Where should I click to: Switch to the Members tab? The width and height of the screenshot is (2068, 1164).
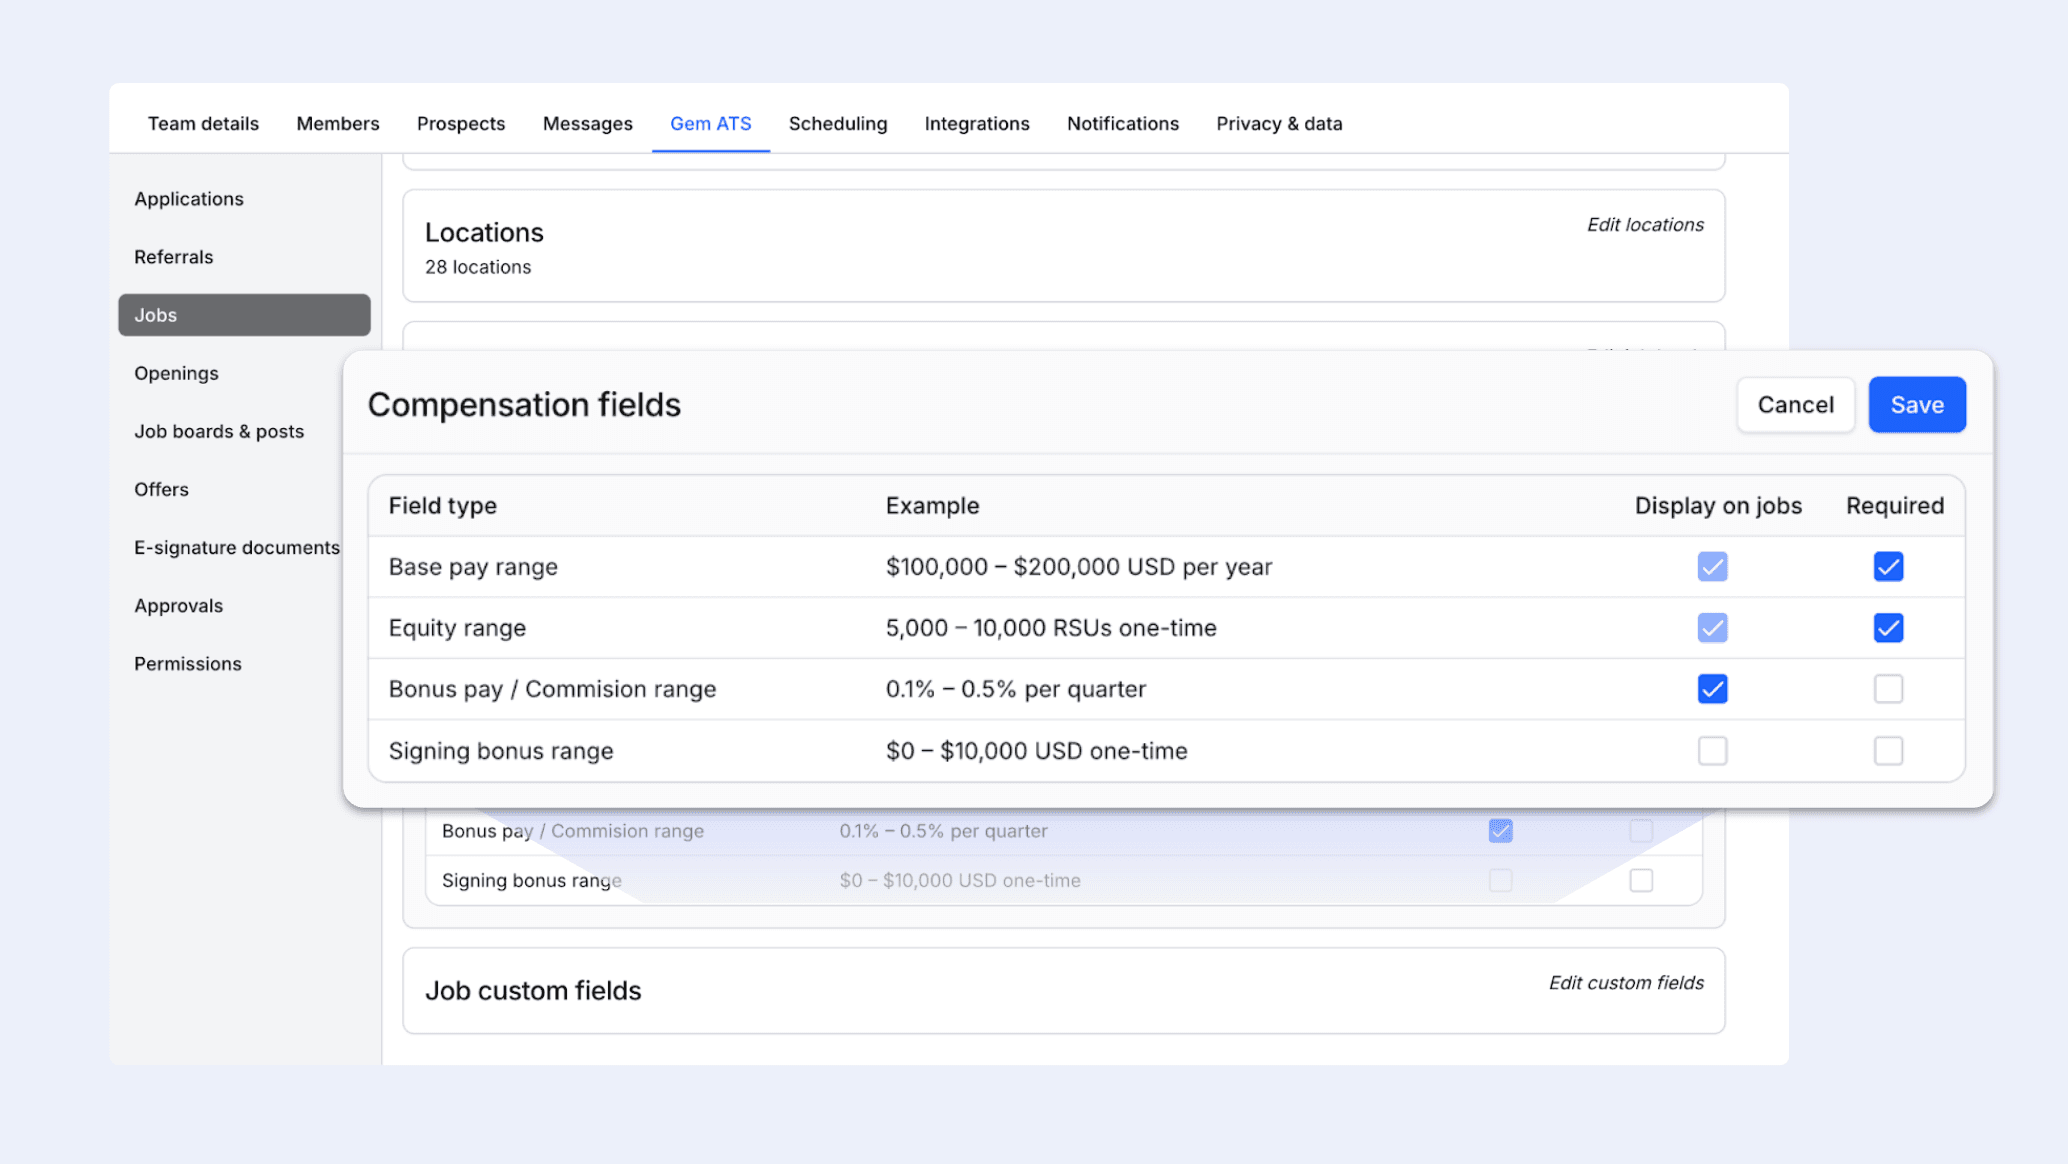[x=337, y=123]
